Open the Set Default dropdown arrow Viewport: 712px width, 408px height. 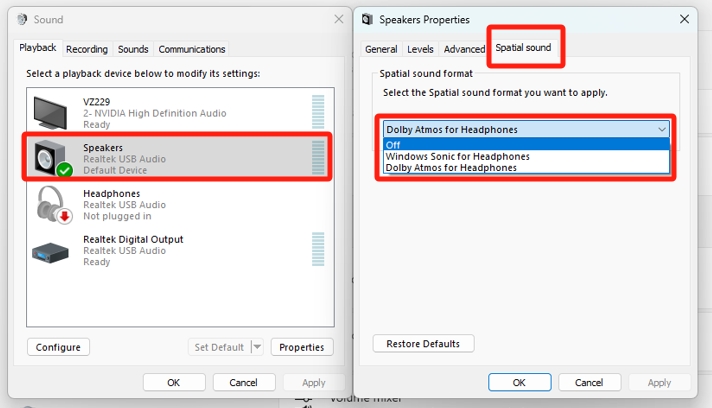(257, 347)
